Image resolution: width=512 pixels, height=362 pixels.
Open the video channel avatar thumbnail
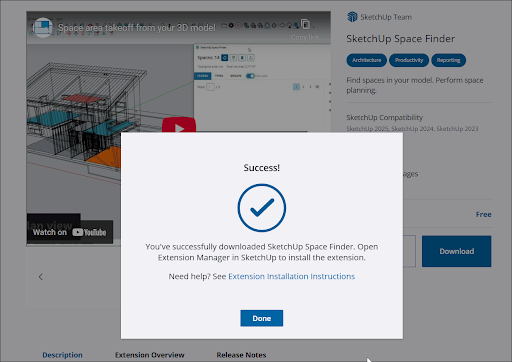pyautogui.click(x=43, y=27)
